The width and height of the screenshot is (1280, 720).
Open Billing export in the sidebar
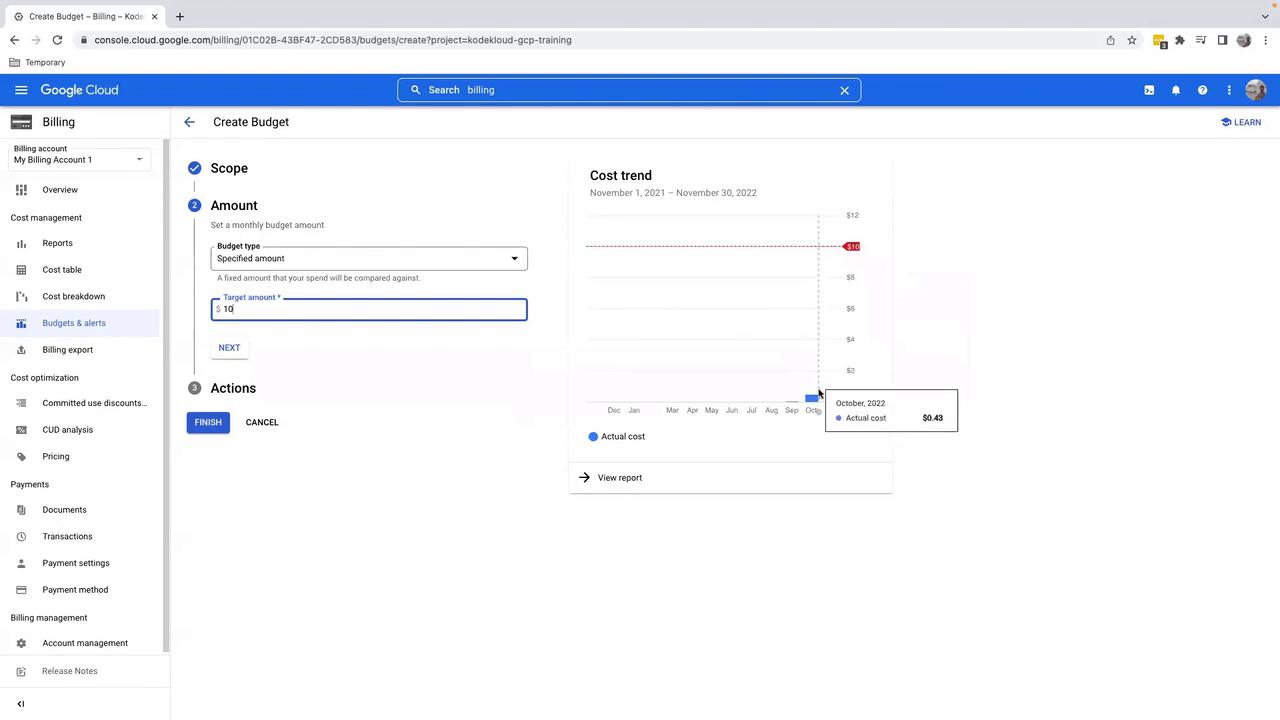[67, 350]
